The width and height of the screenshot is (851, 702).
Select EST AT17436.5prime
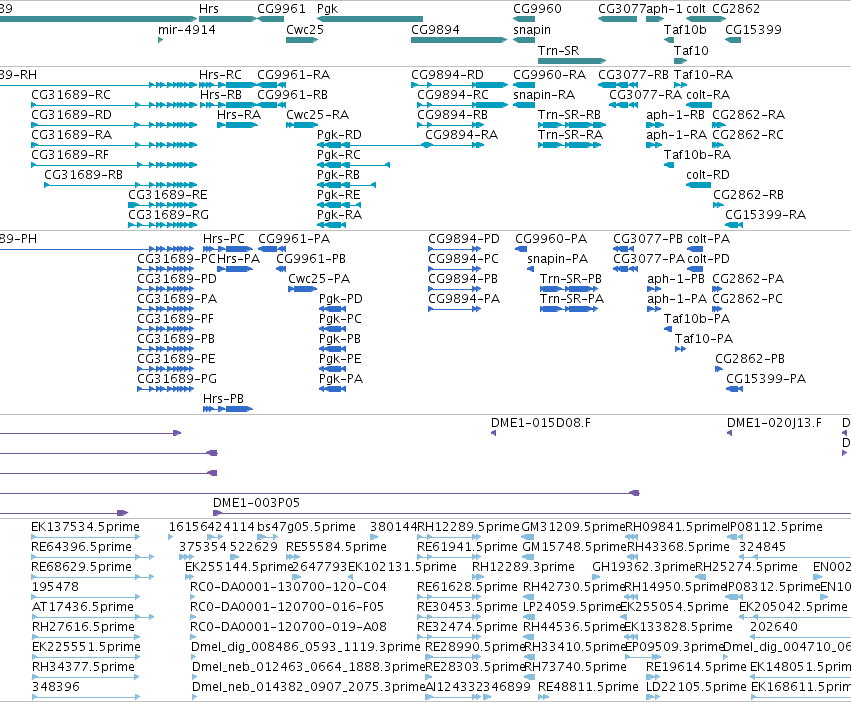[x=82, y=607]
